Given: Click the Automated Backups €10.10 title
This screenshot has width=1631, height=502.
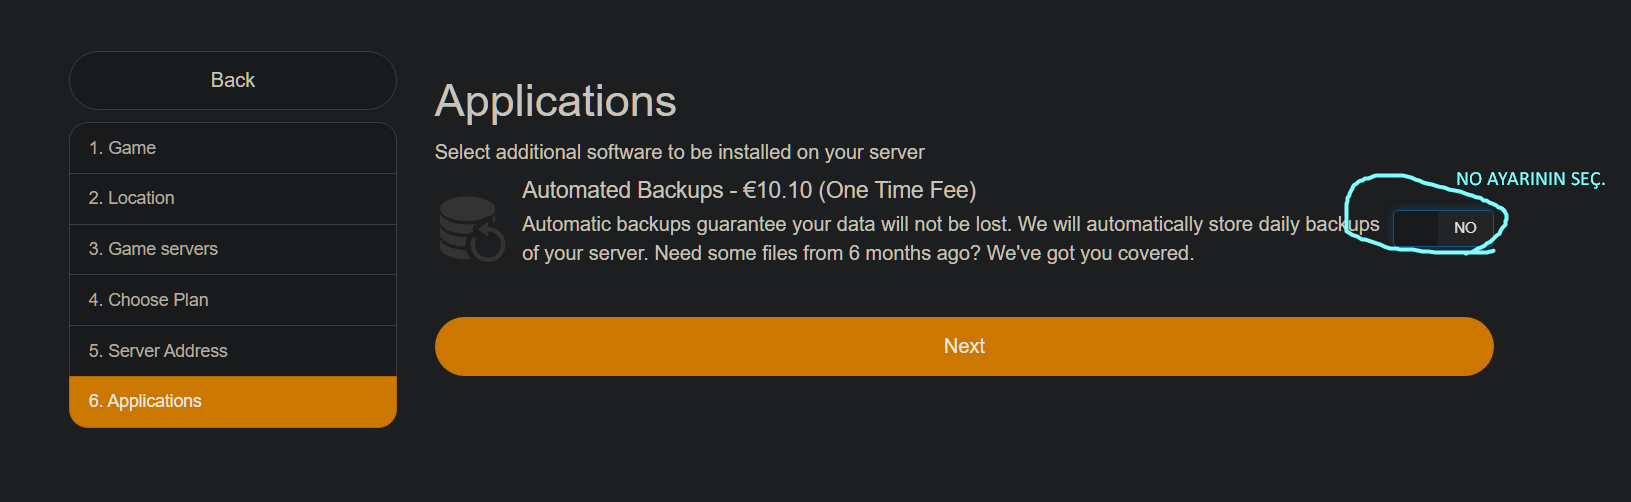Looking at the screenshot, I should (x=749, y=190).
